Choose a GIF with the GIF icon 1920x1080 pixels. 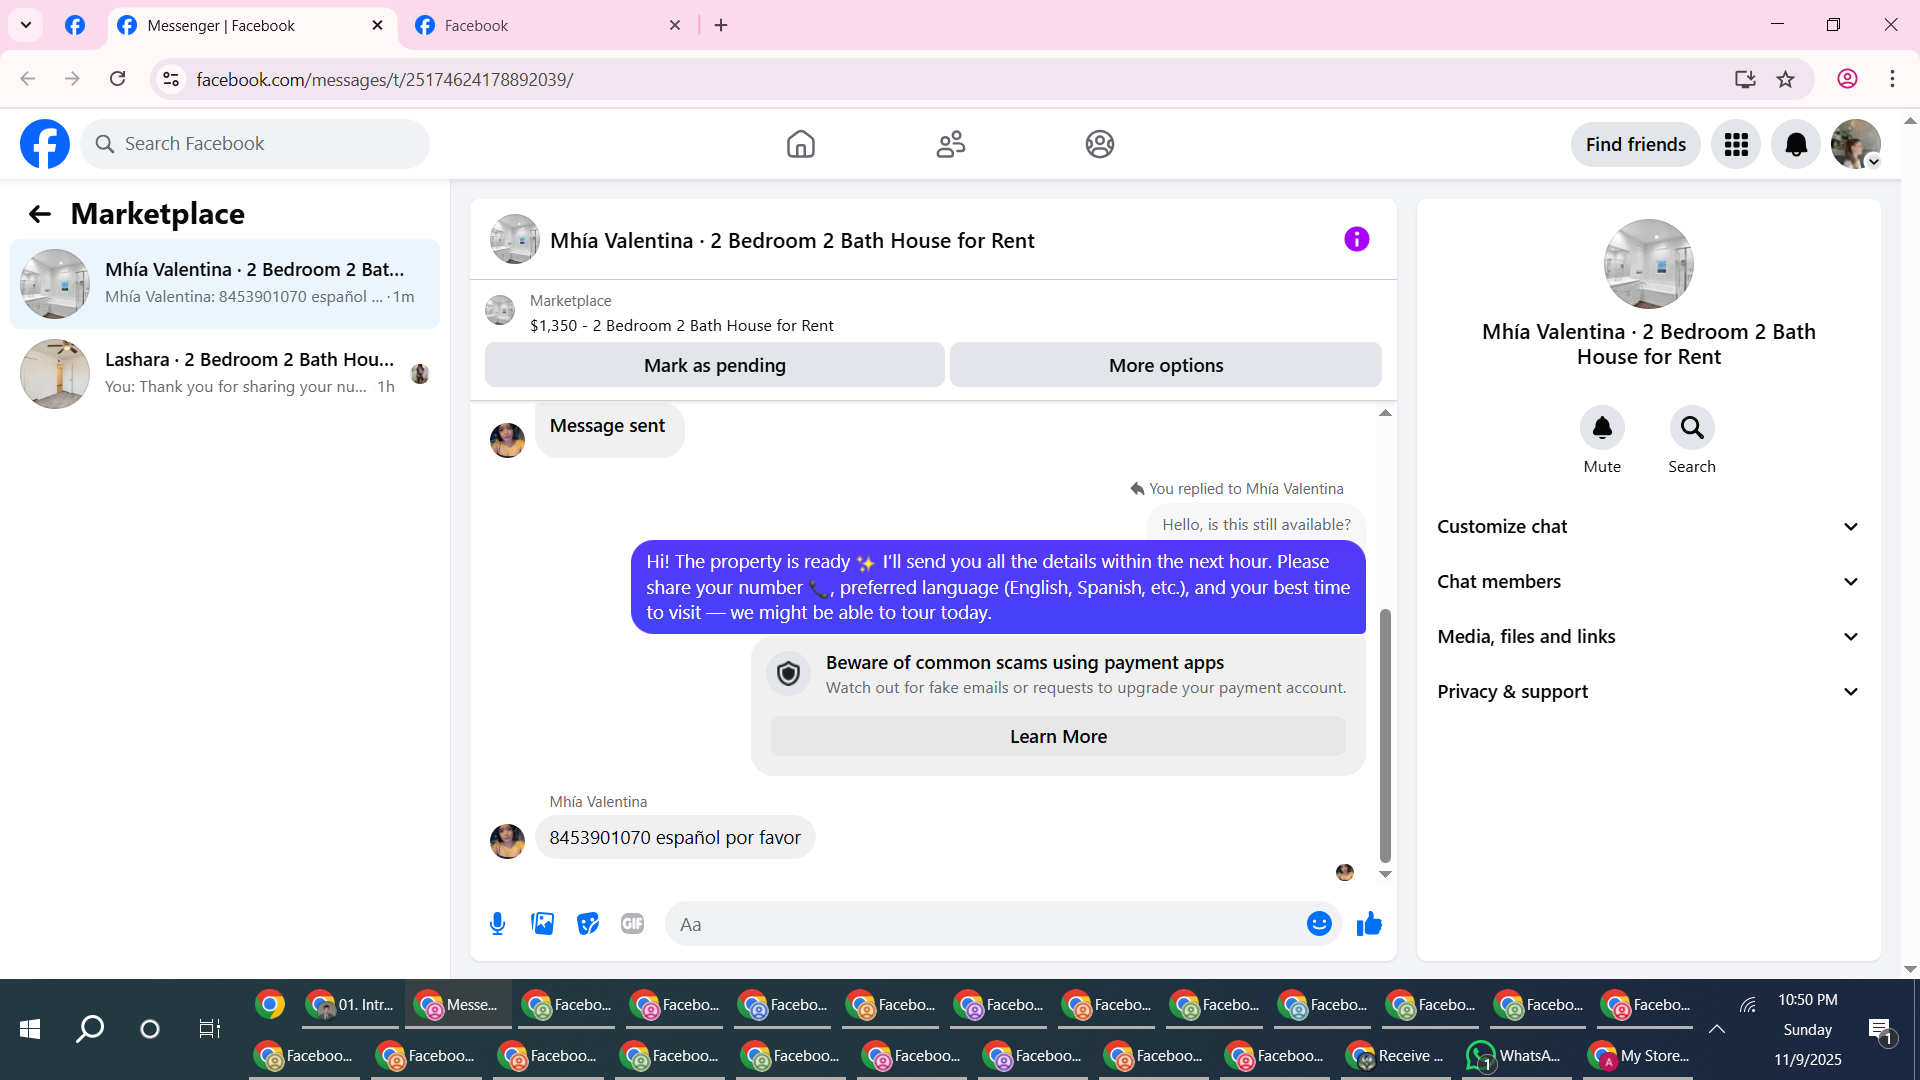632,924
